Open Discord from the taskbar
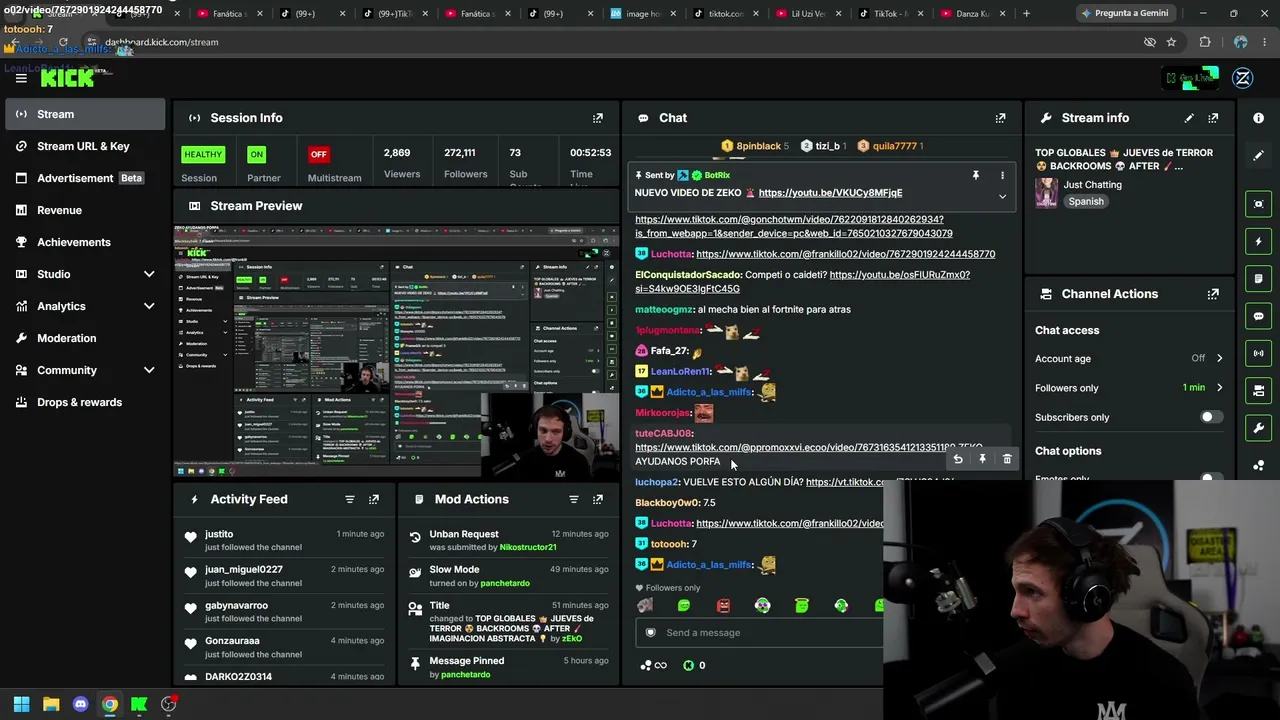 81,704
